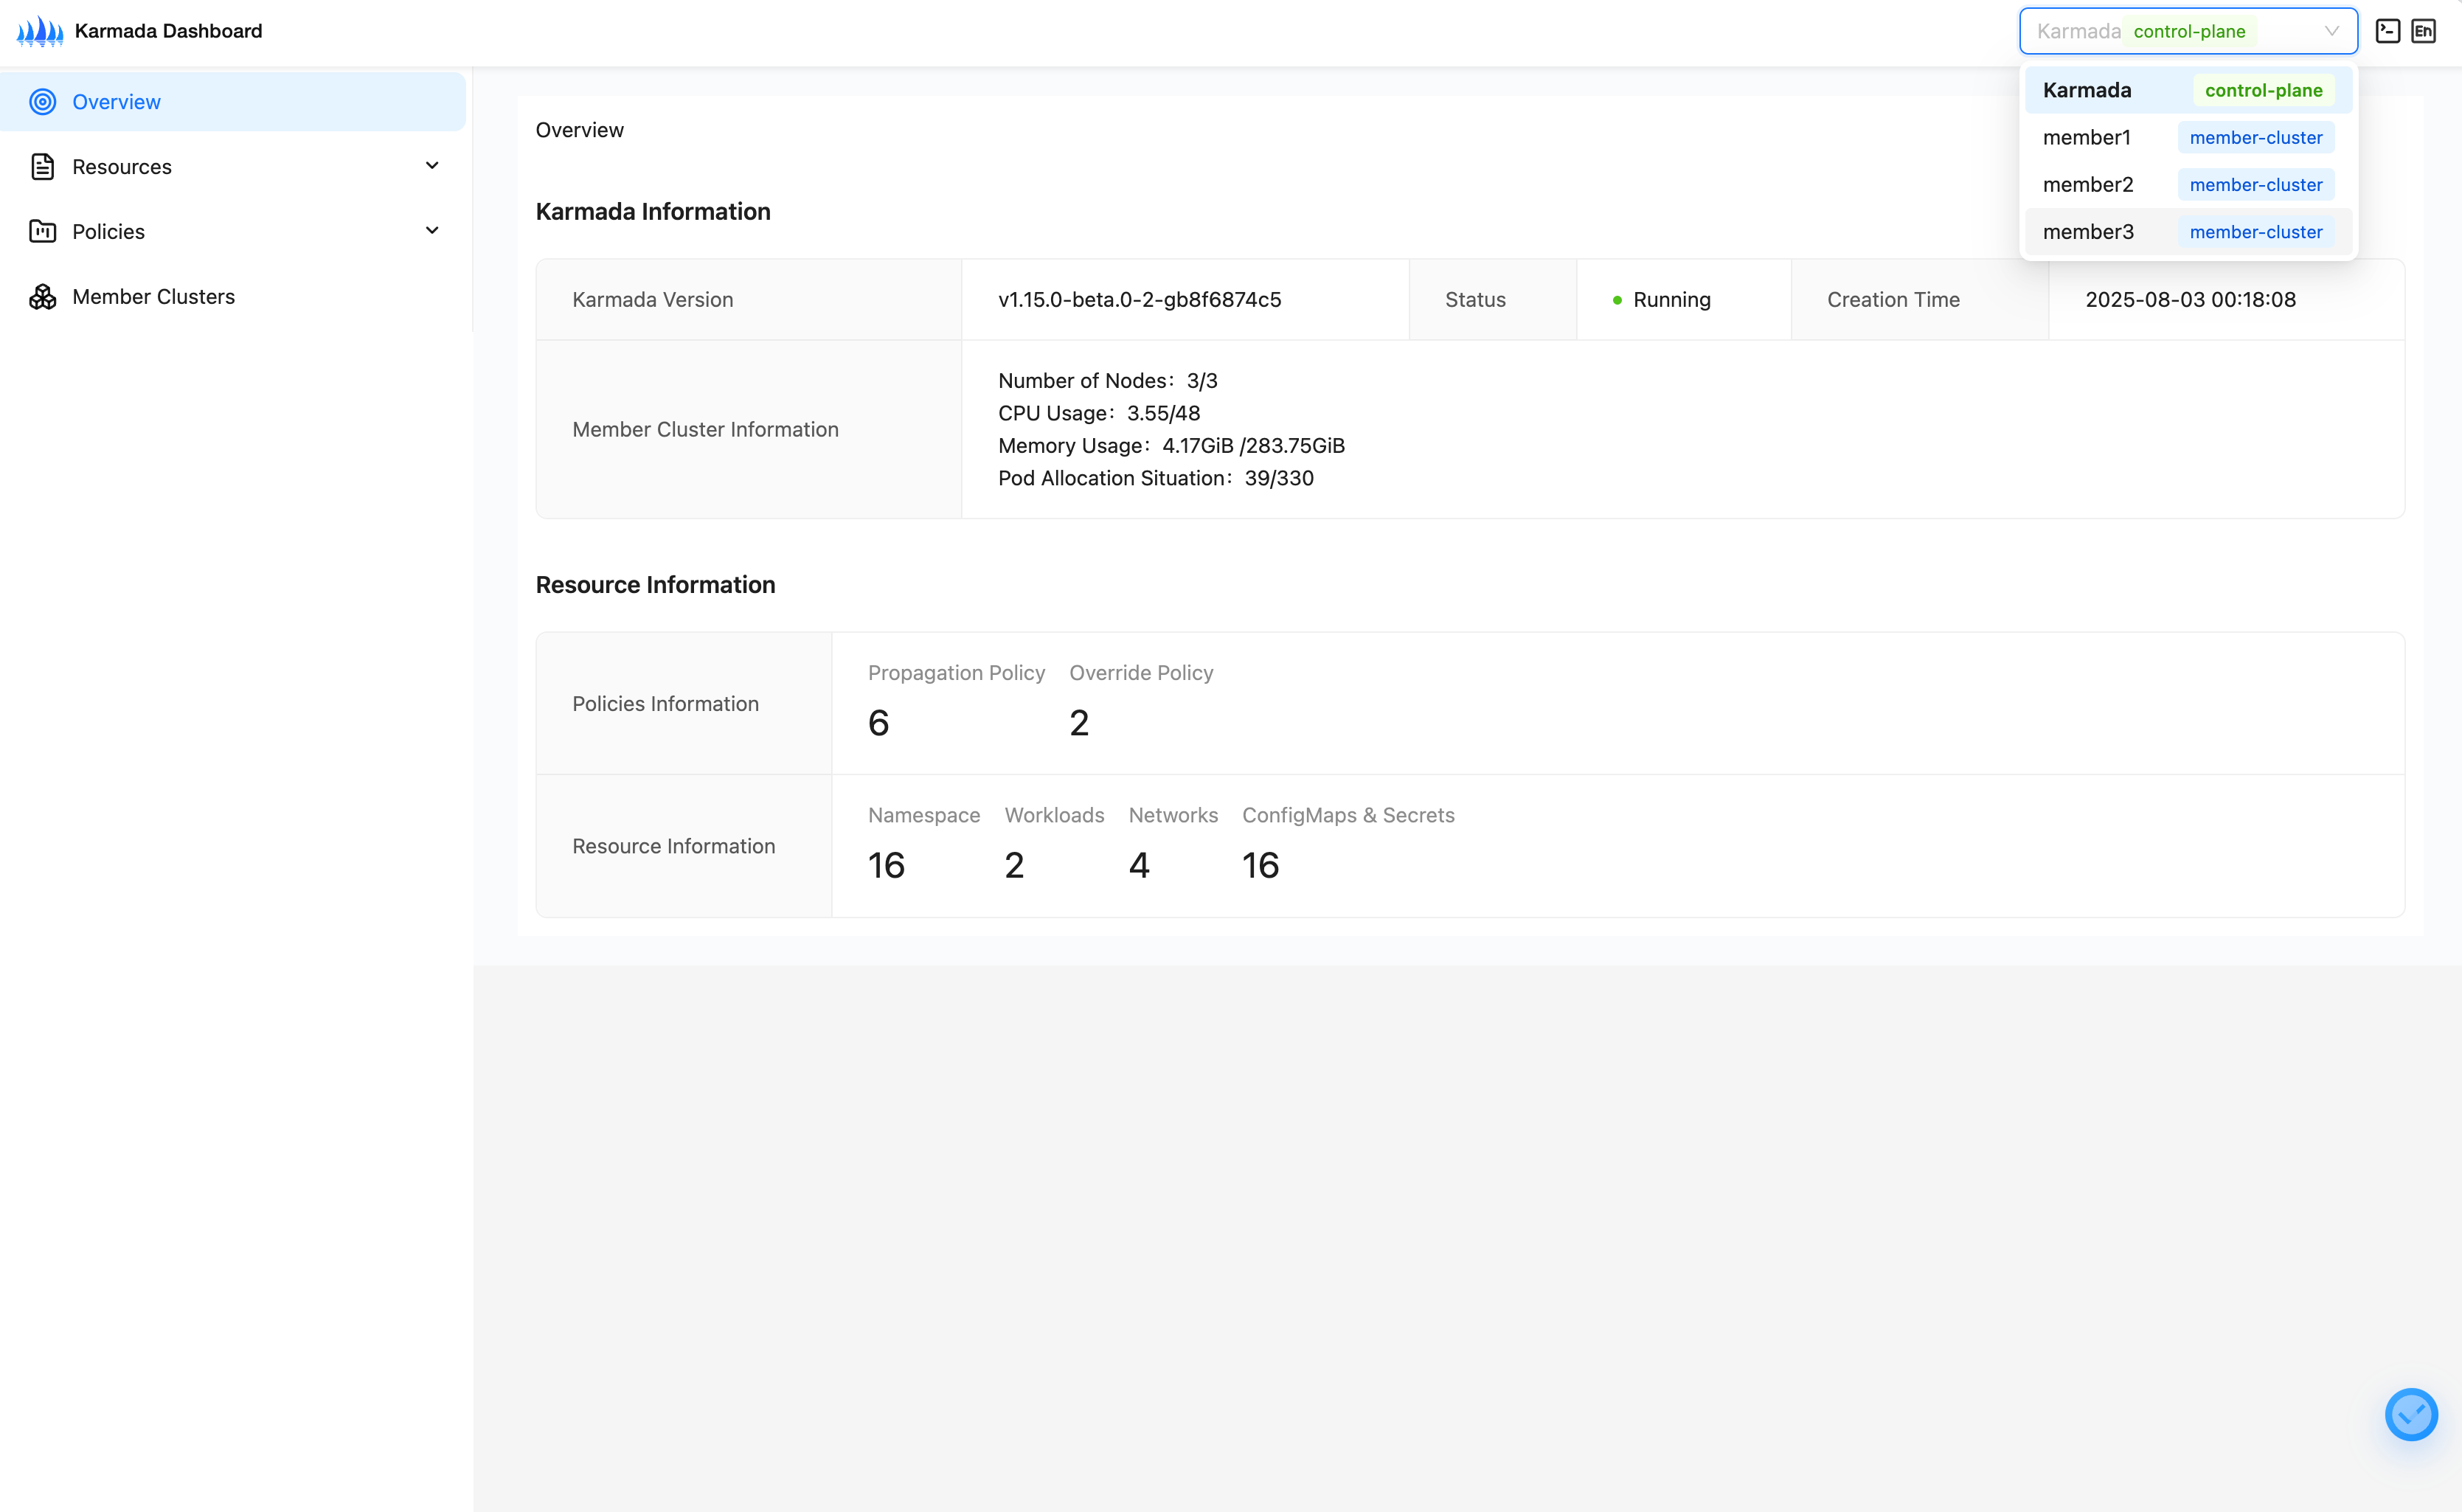The image size is (2462, 1512).
Task: Click the Member Clusters icon
Action: click(x=42, y=296)
